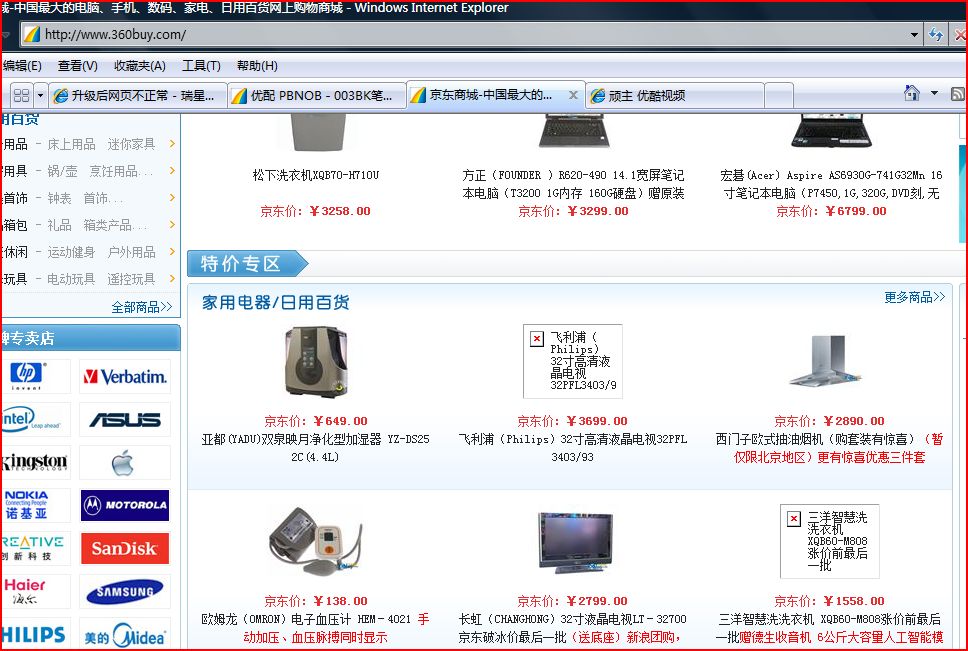The width and height of the screenshot is (968, 651).
Task: Open the address bar history dropdown
Action: (x=914, y=35)
